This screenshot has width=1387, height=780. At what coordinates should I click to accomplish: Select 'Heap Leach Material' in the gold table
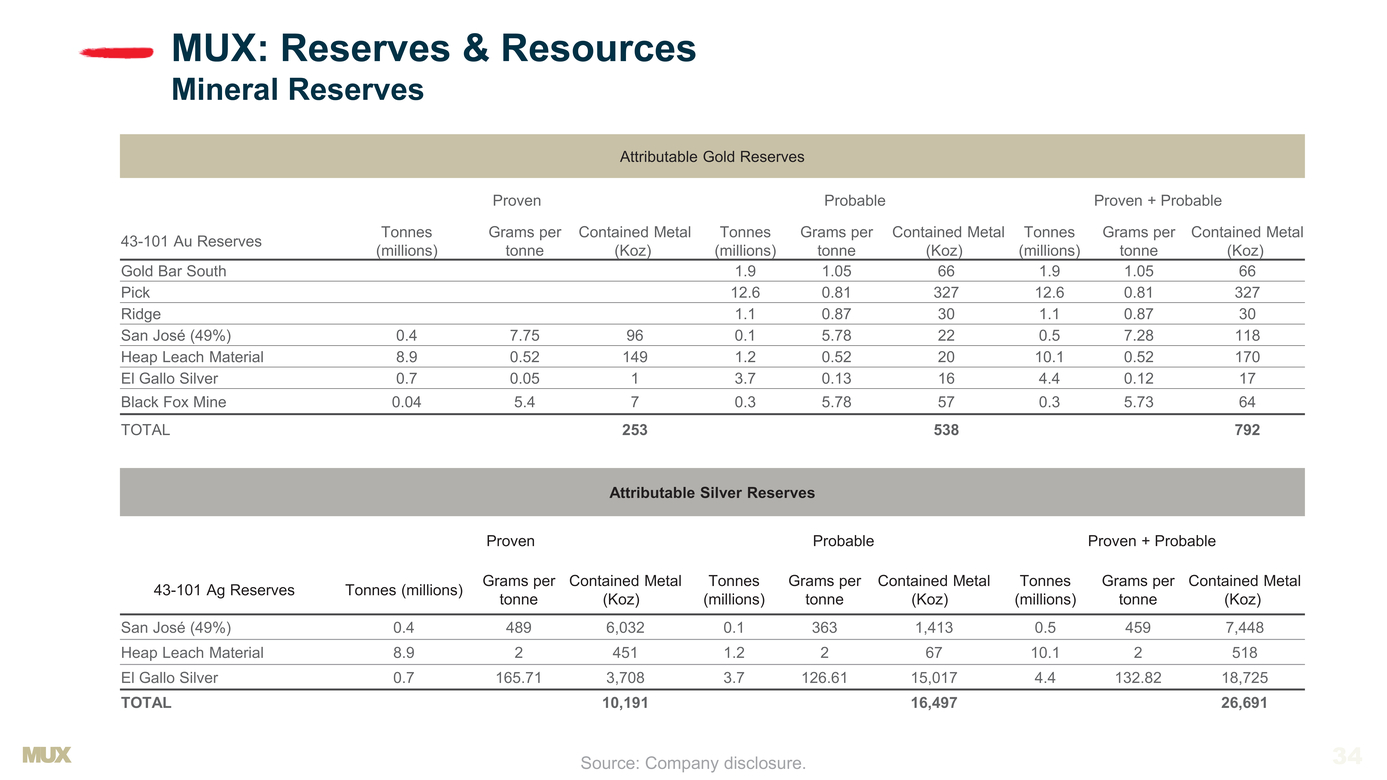[192, 357]
